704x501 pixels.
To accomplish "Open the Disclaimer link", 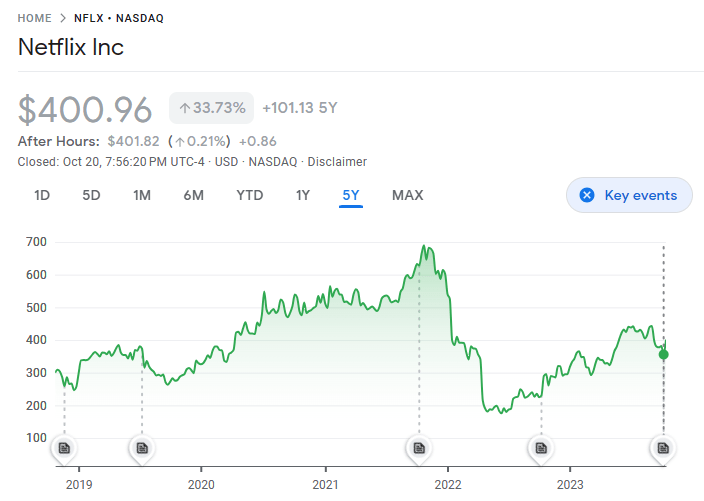I will (x=337, y=162).
